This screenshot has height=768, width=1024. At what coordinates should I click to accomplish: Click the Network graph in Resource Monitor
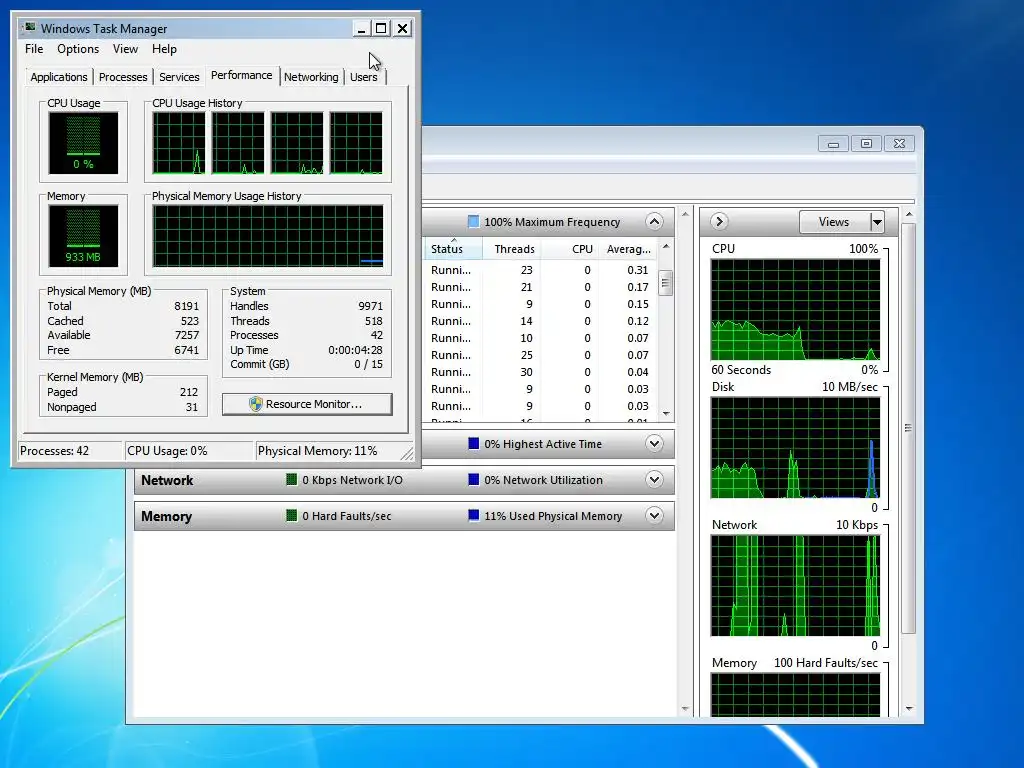795,586
